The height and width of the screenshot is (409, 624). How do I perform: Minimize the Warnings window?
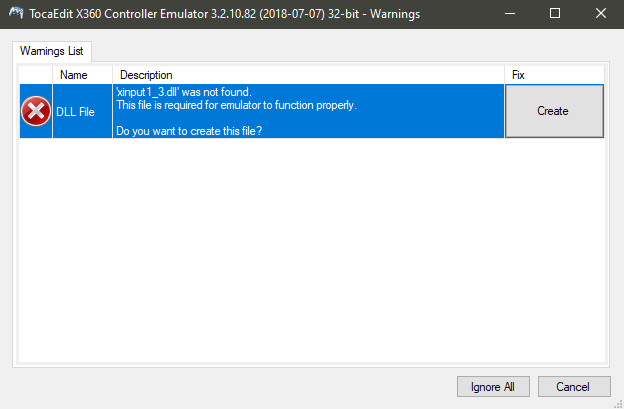pos(510,14)
